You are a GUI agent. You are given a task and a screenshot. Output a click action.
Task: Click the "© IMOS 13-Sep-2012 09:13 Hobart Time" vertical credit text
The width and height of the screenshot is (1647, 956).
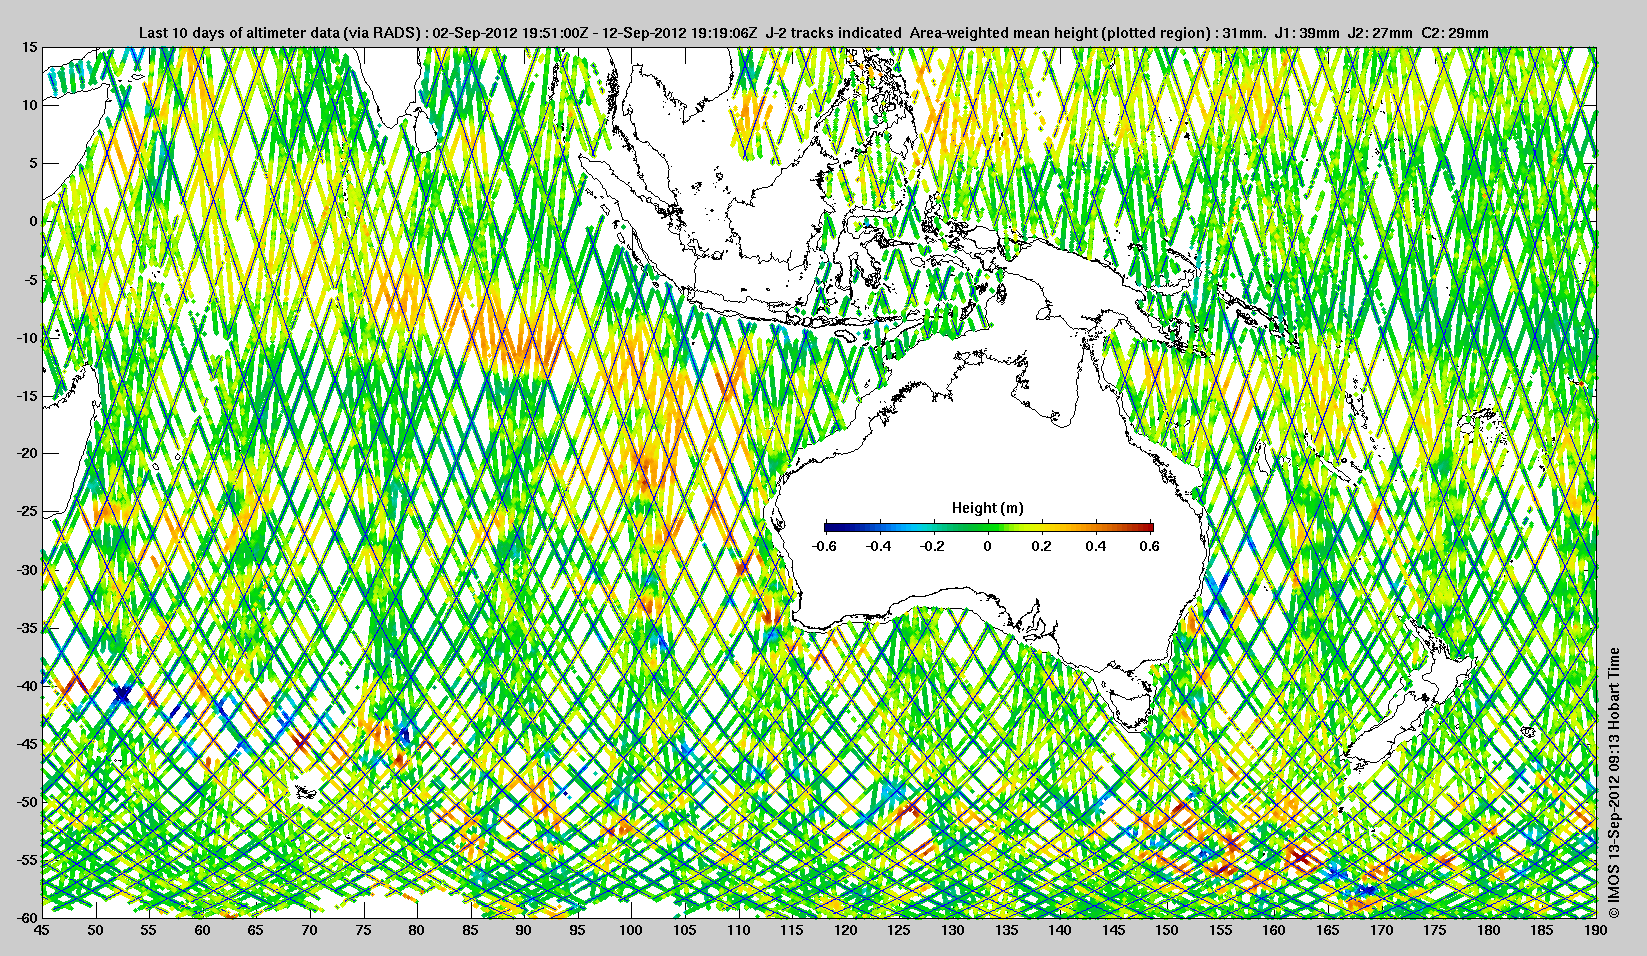tap(1613, 783)
